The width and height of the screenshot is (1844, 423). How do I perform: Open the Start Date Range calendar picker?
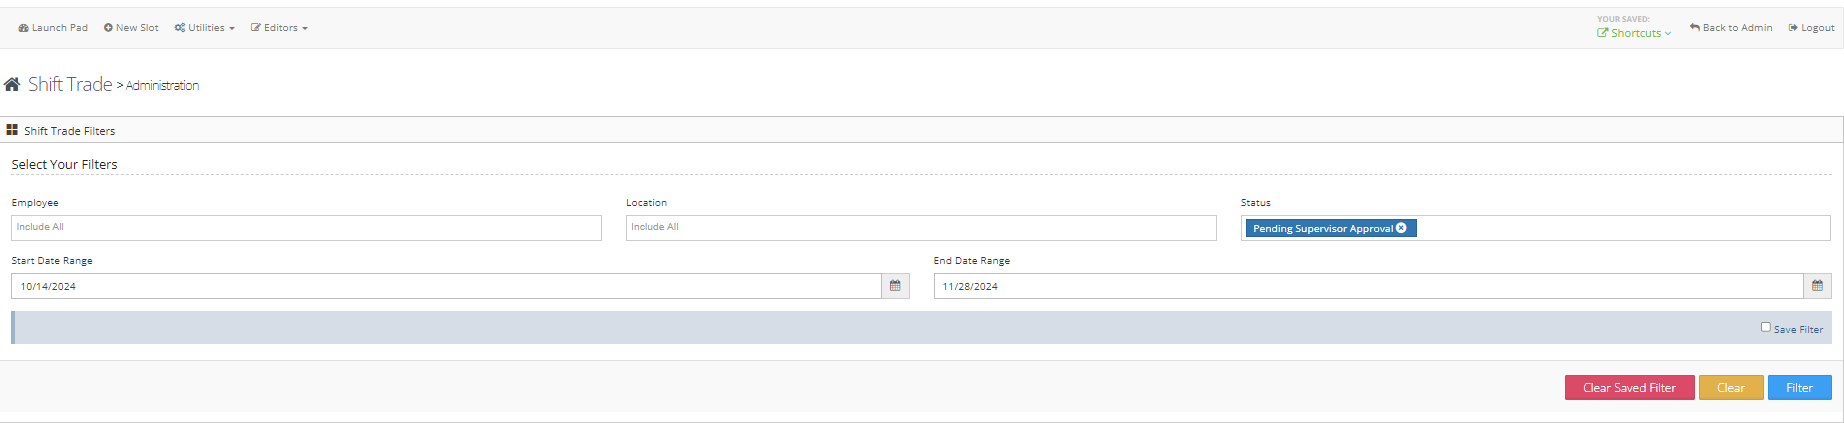click(895, 286)
